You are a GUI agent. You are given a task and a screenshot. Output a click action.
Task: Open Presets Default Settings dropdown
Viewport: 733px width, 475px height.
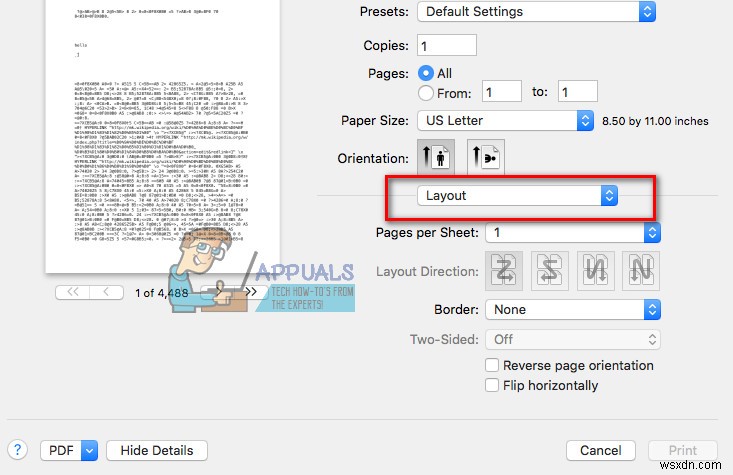click(x=536, y=12)
